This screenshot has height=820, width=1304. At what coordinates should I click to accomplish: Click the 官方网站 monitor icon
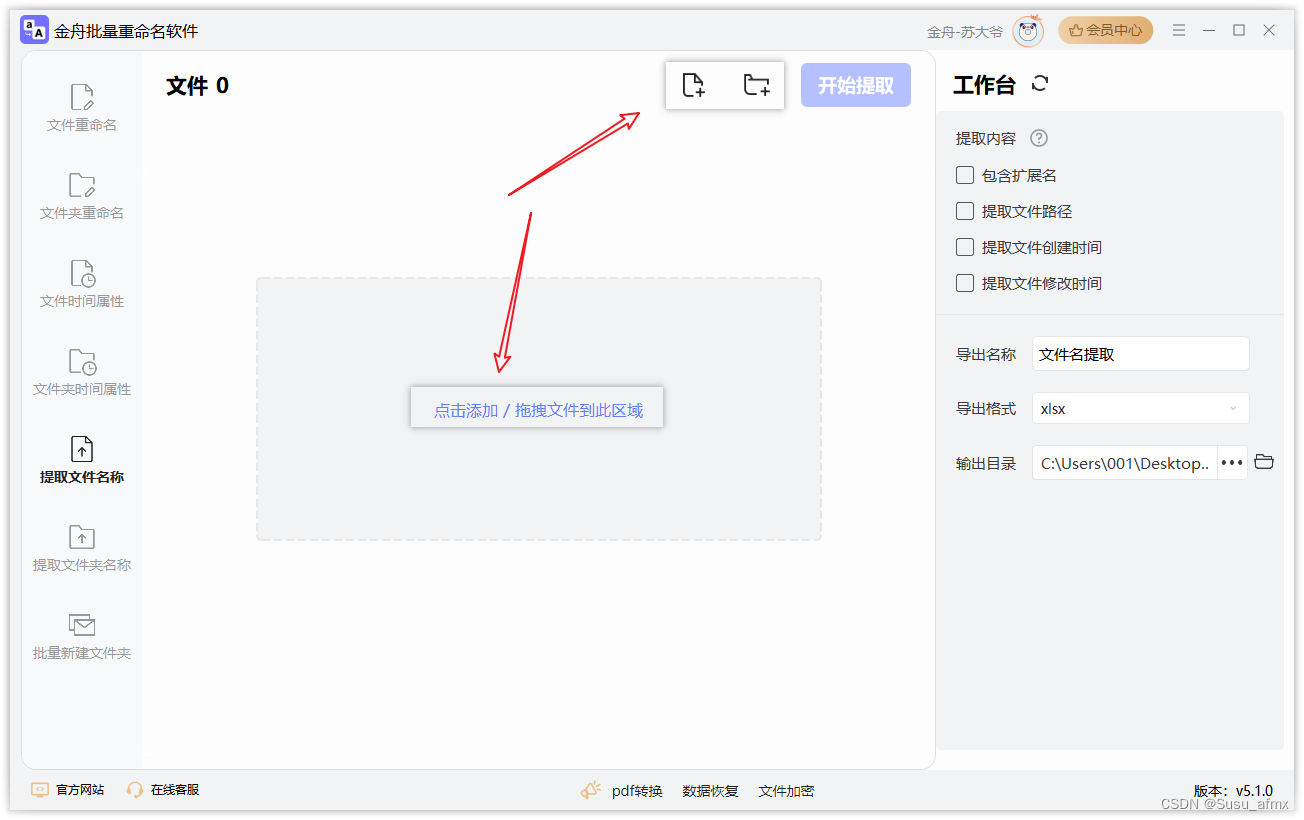point(40,790)
